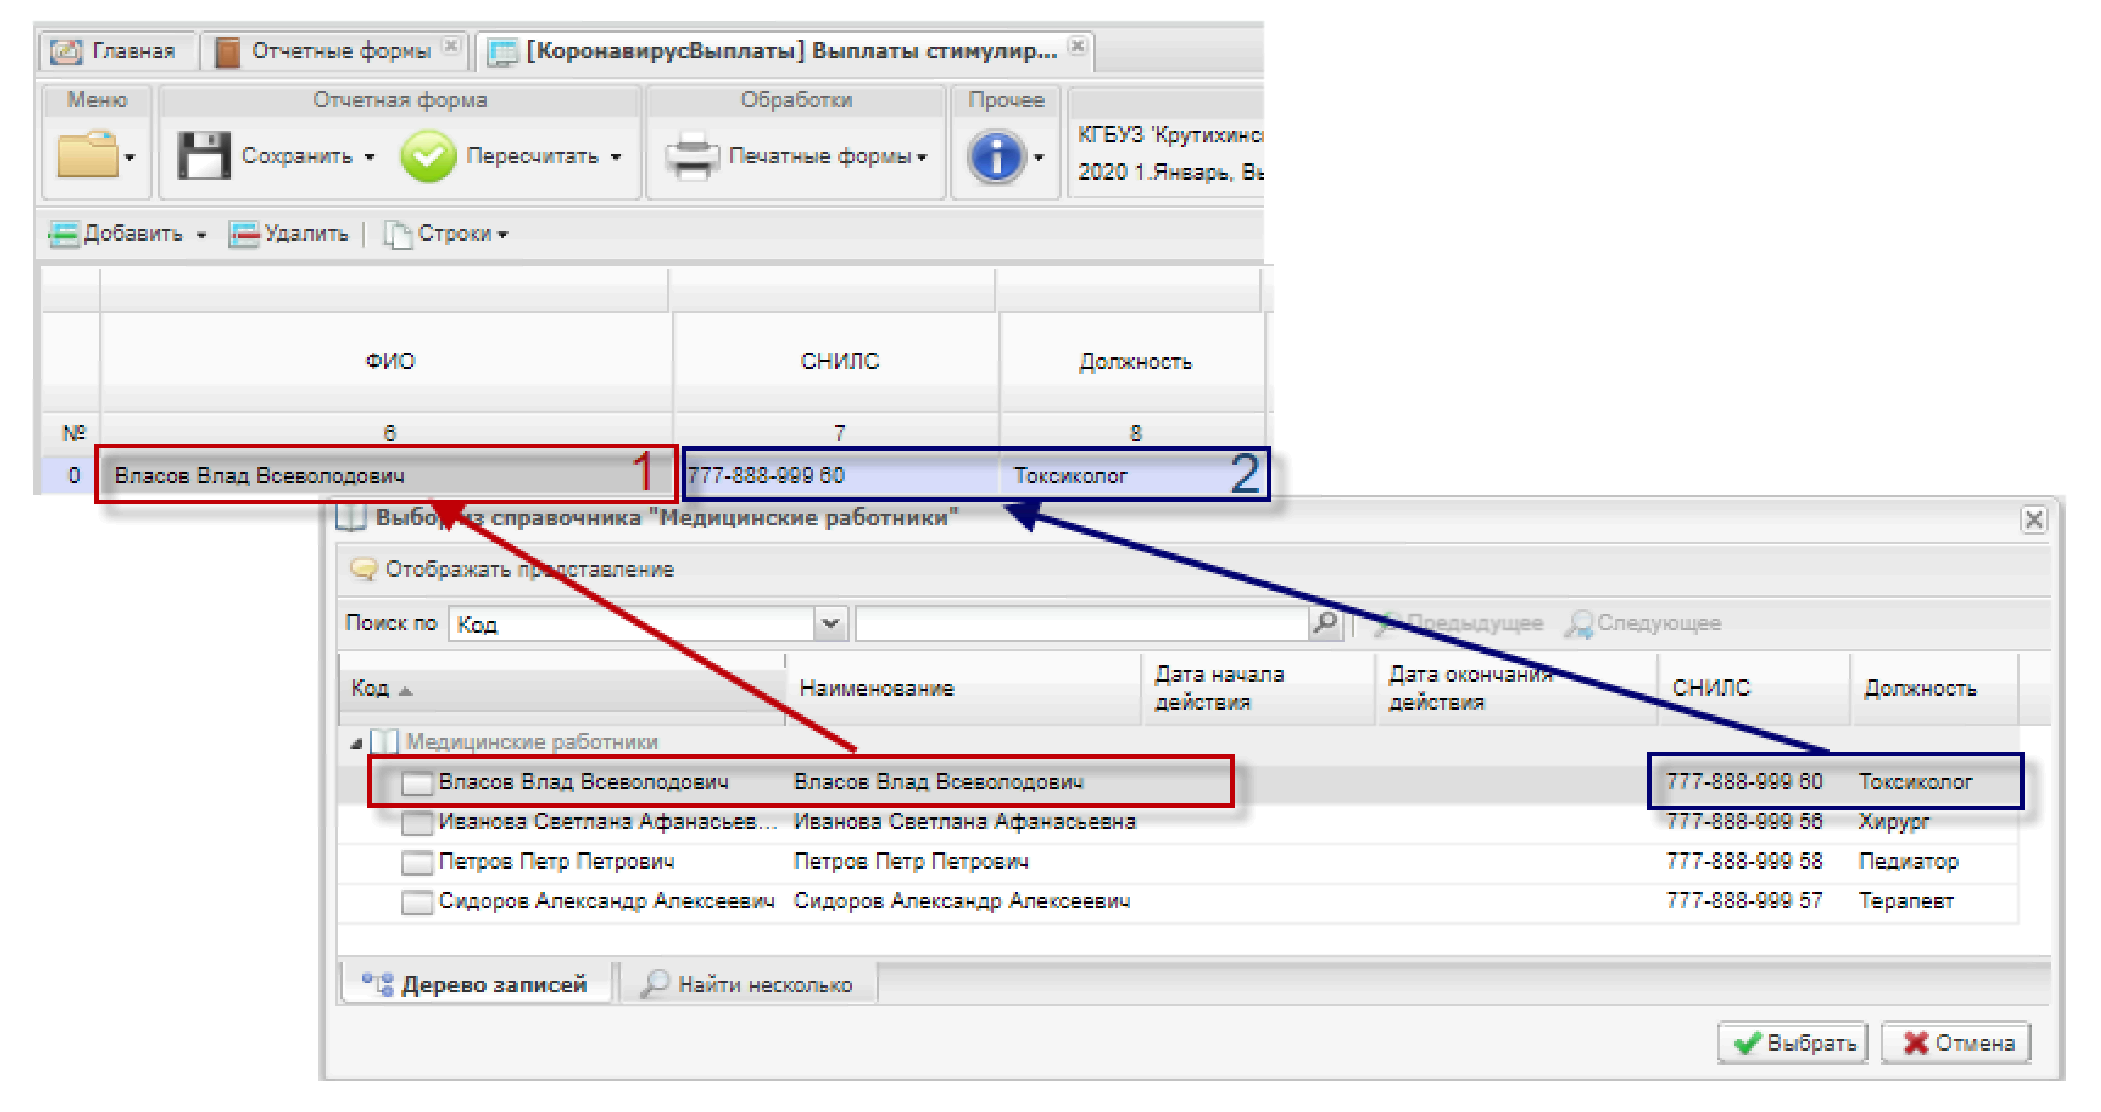Click the blue info icon under Прочее
2101x1112 pixels.
(996, 157)
